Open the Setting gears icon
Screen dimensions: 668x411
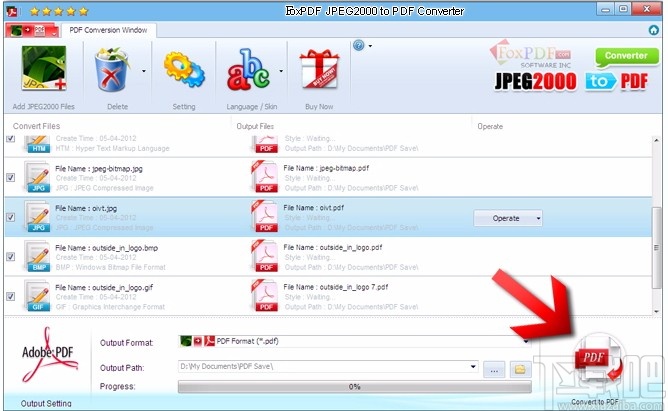pyautogui.click(x=184, y=70)
